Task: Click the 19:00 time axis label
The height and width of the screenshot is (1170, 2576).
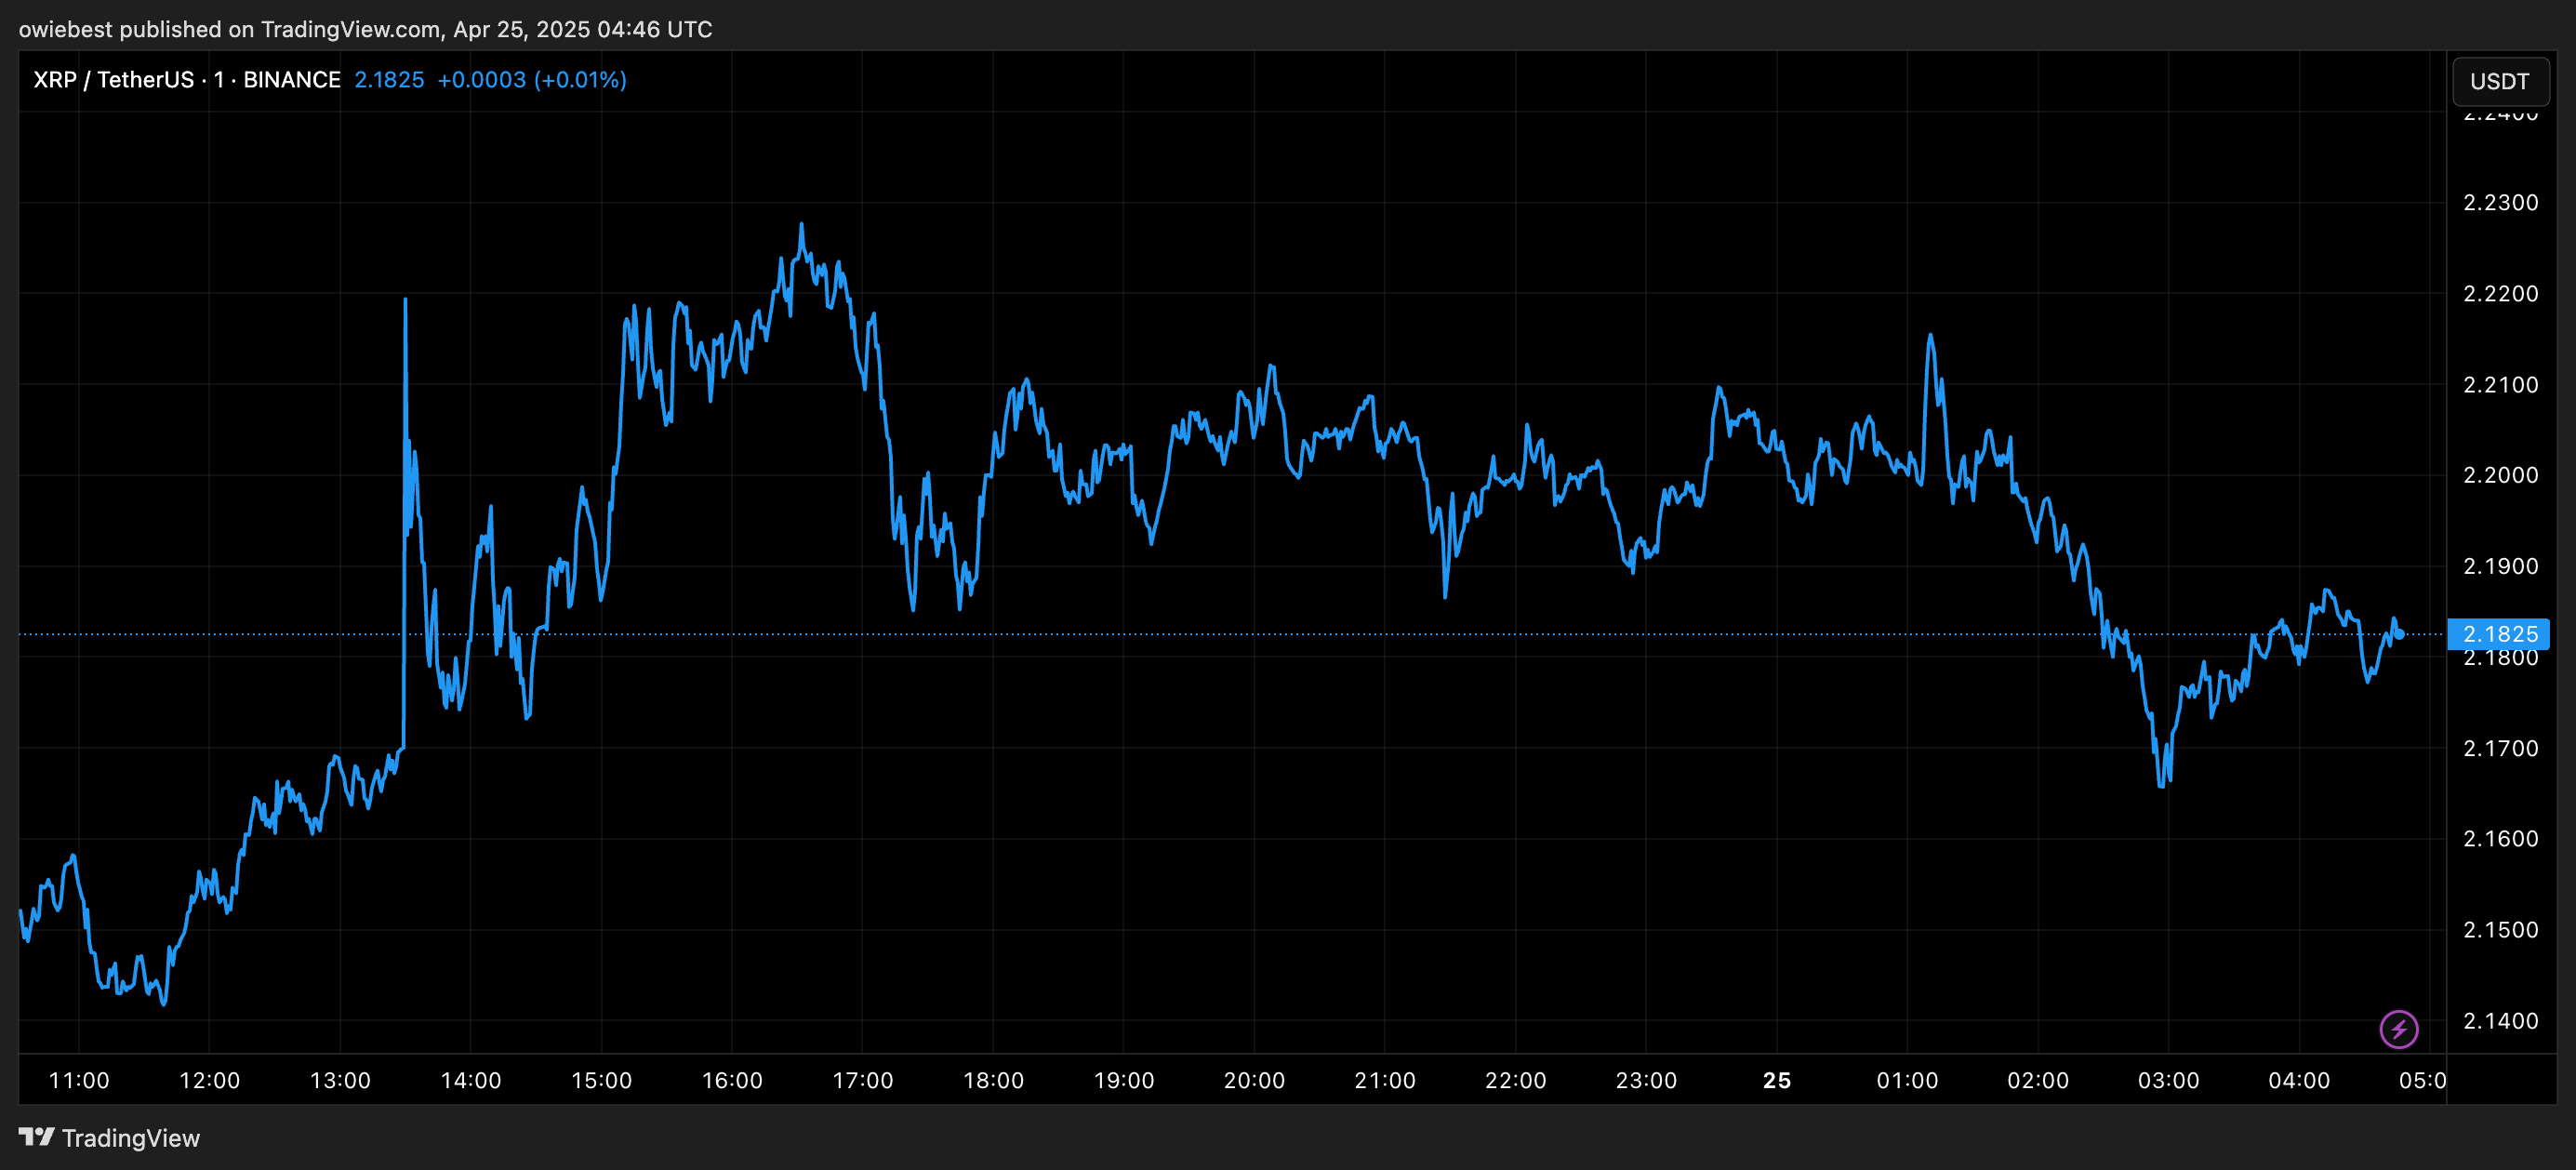Action: coord(1124,1081)
